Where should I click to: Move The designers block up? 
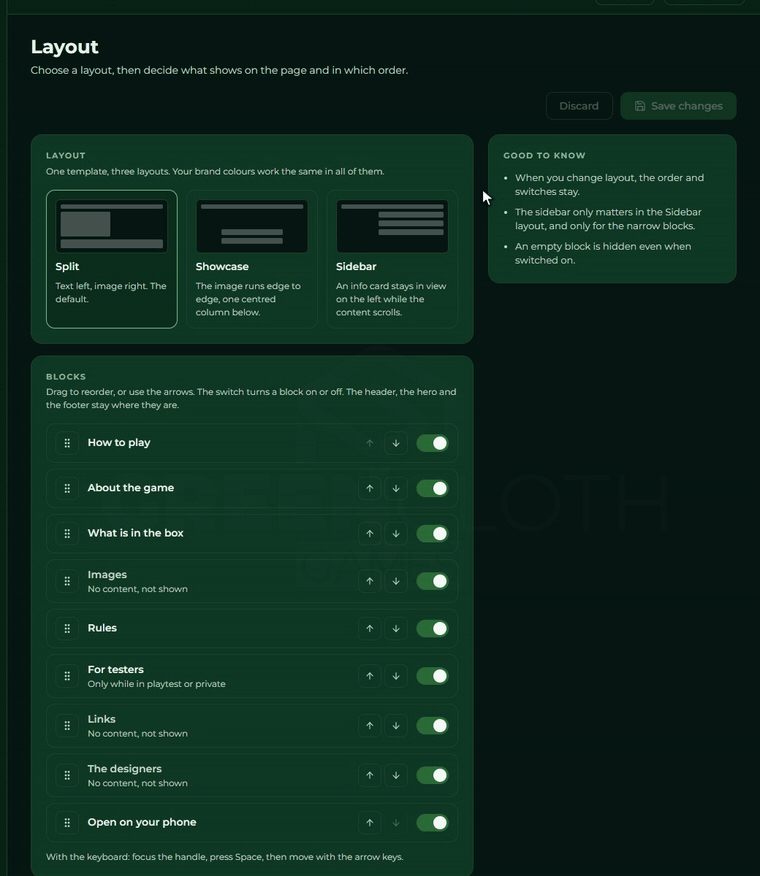pos(369,775)
